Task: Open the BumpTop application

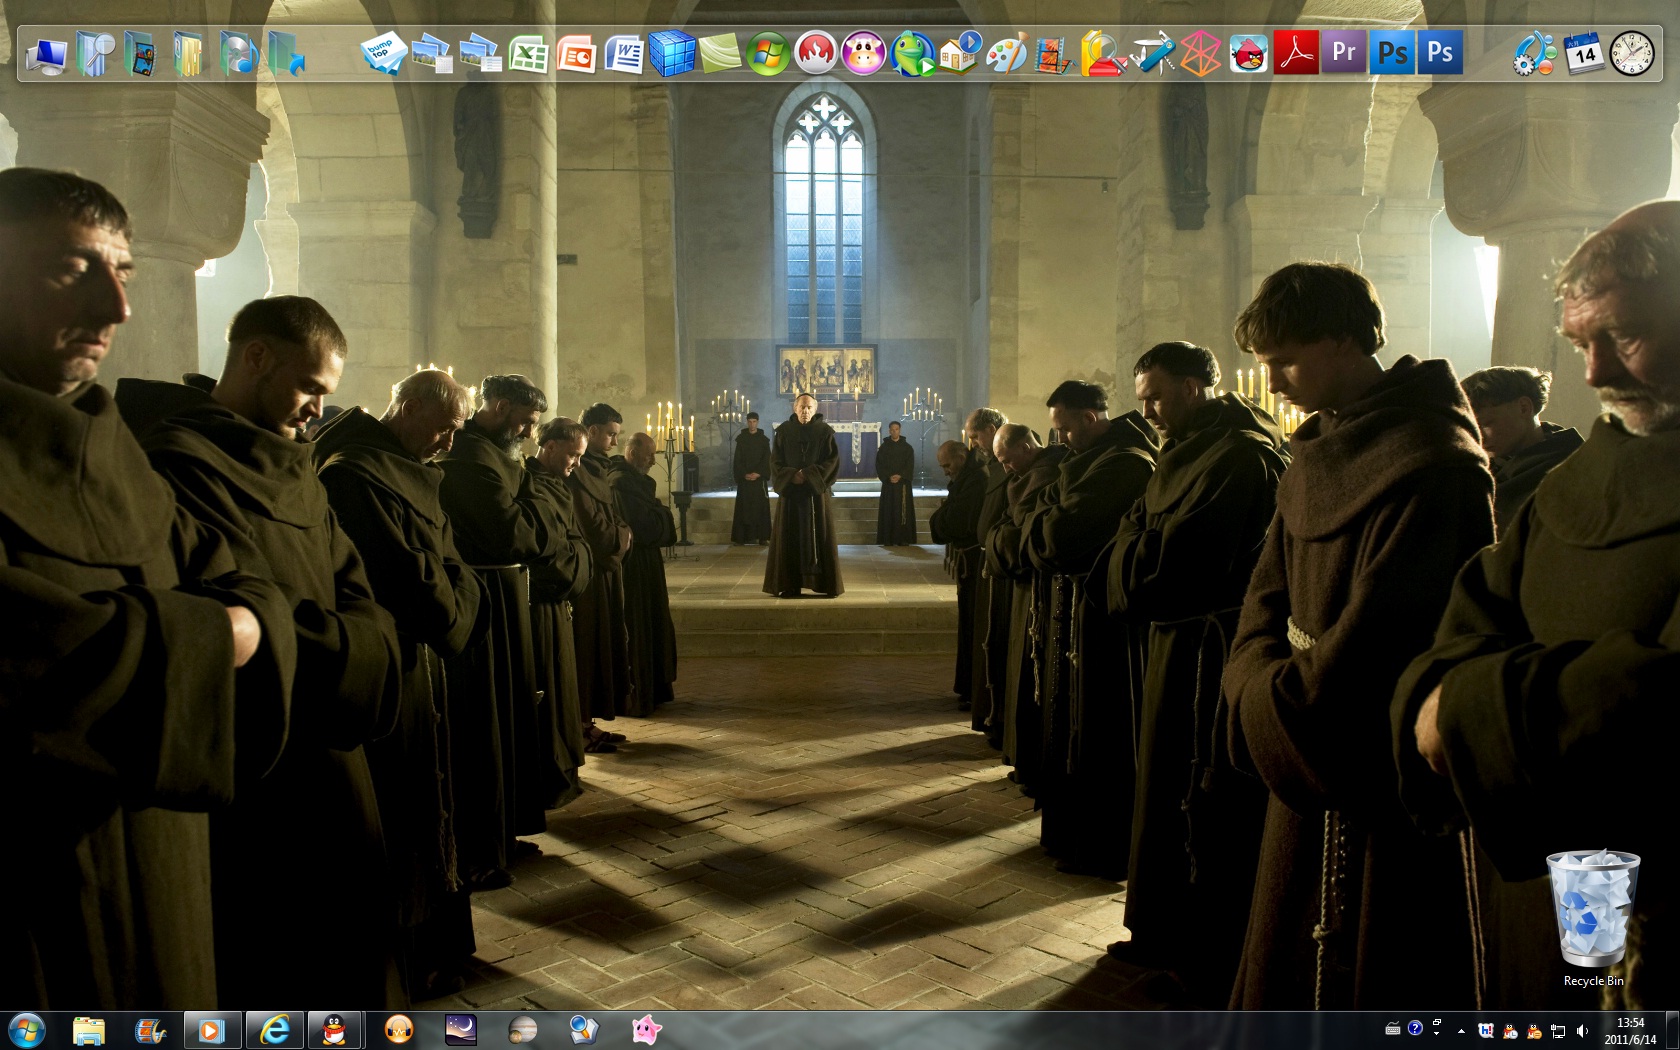Action: point(382,53)
